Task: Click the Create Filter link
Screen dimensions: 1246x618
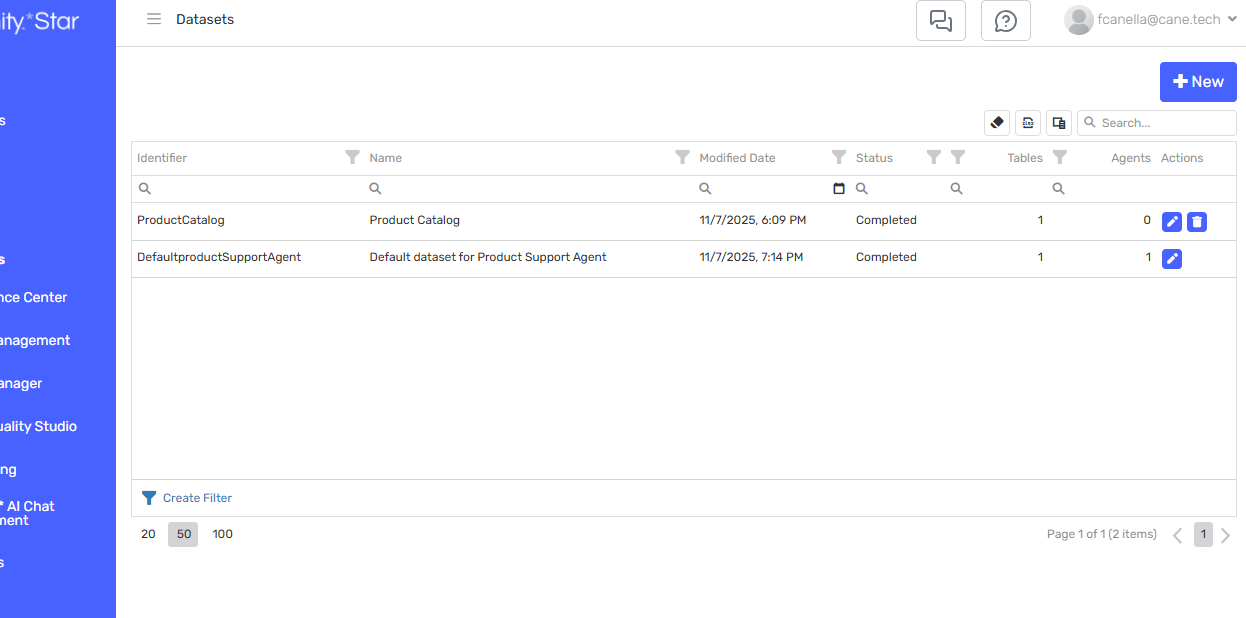Action: tap(196, 498)
